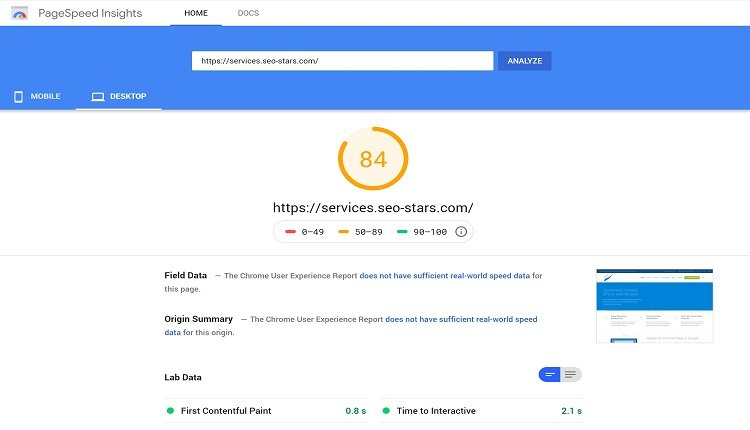Click the mobile phone icon
This screenshot has height=430, width=750.
click(x=18, y=97)
